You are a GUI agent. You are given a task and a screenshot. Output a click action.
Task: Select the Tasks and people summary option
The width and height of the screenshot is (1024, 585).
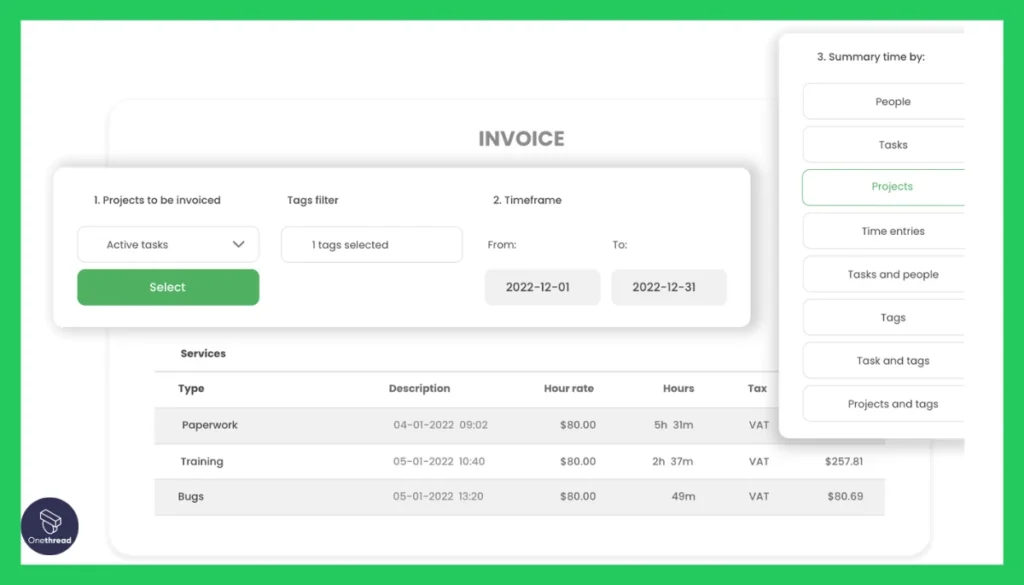tap(884, 274)
